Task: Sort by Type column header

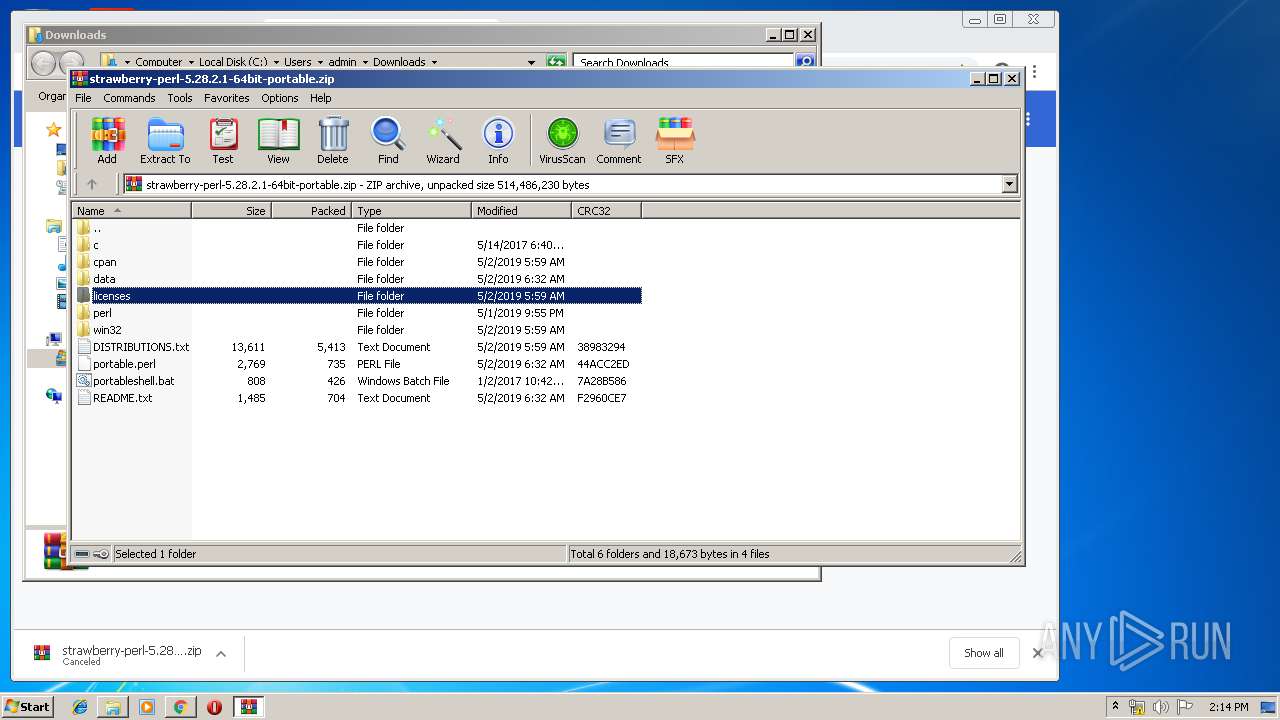Action: tap(411, 210)
